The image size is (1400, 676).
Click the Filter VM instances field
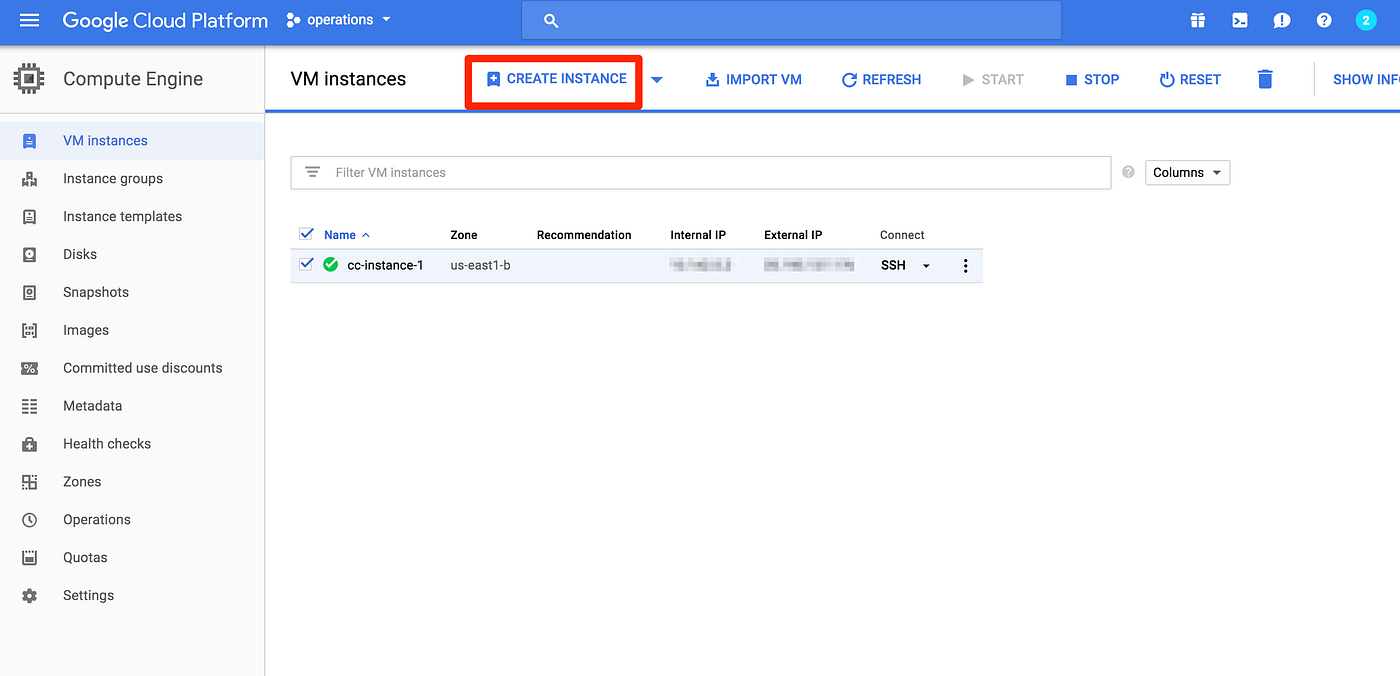[x=700, y=172]
